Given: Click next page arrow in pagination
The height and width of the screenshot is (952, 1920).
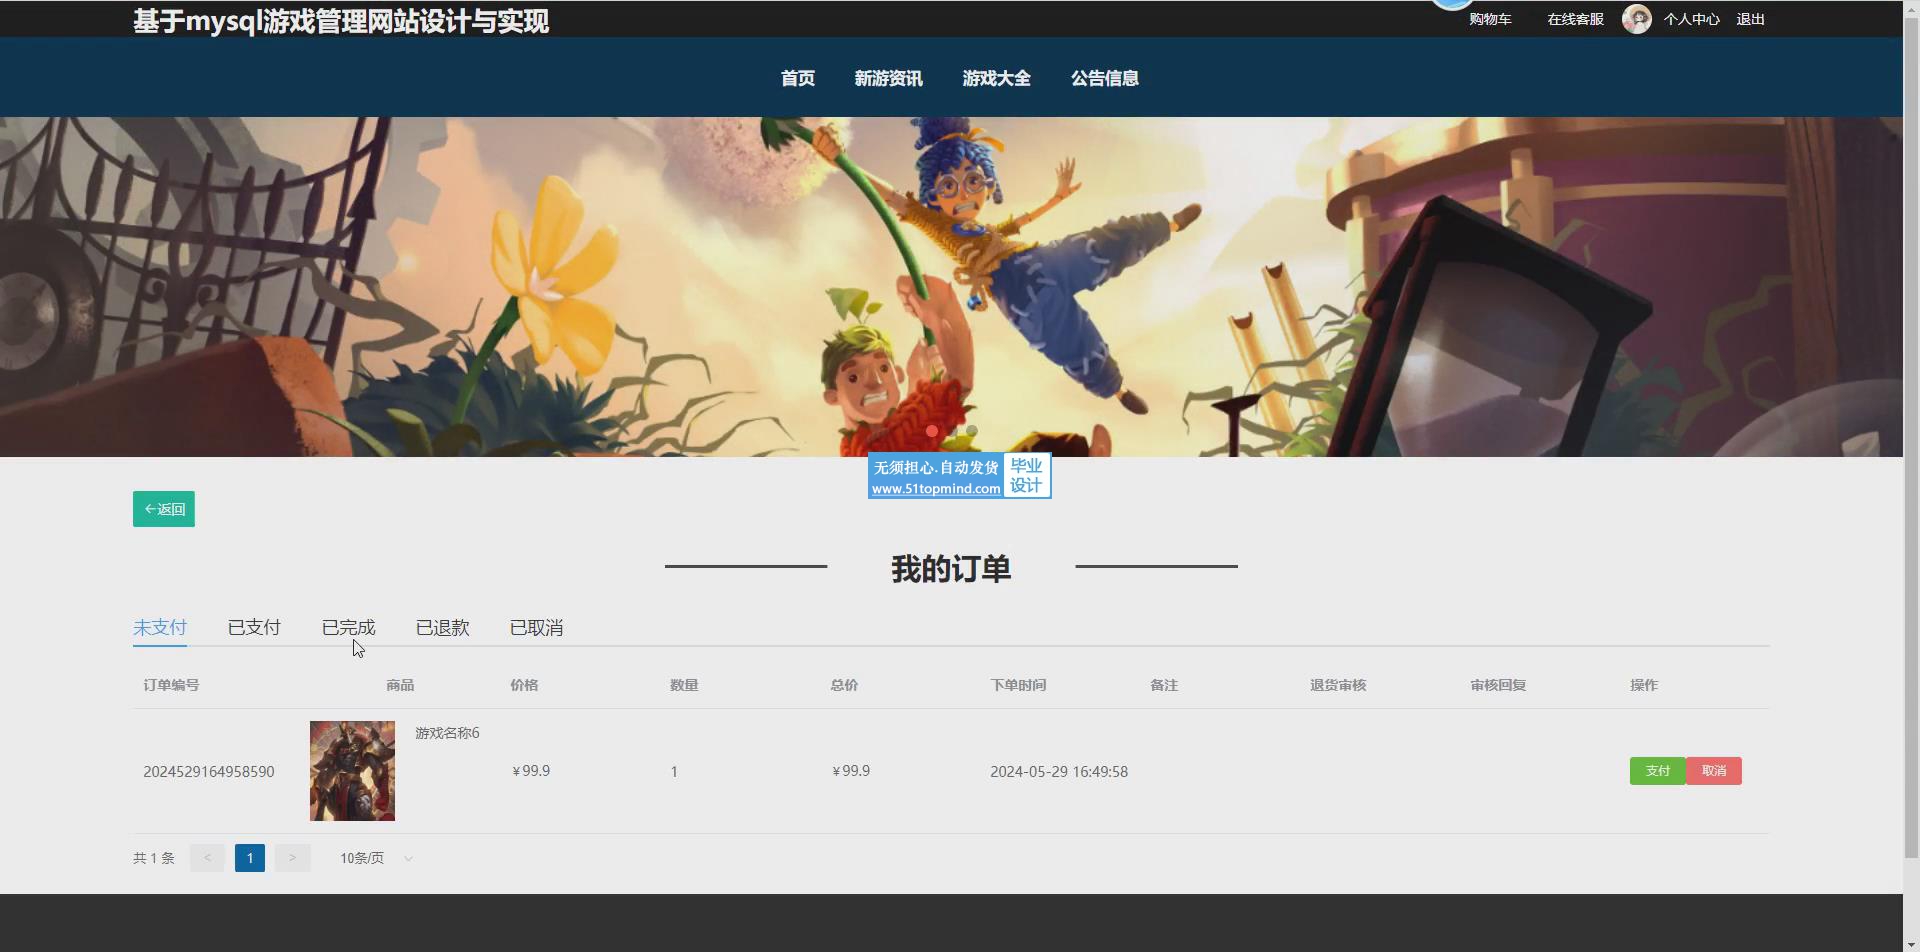Looking at the screenshot, I should tap(292, 858).
